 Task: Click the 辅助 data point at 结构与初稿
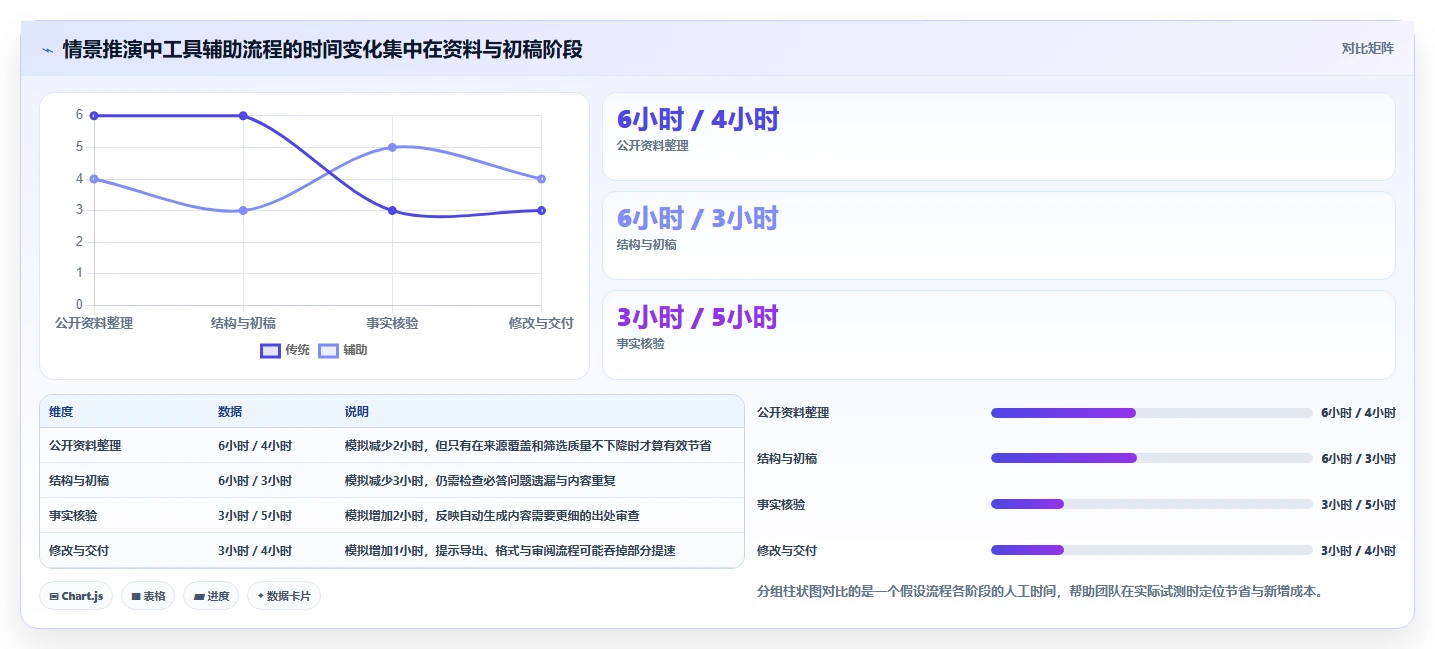[x=243, y=211]
